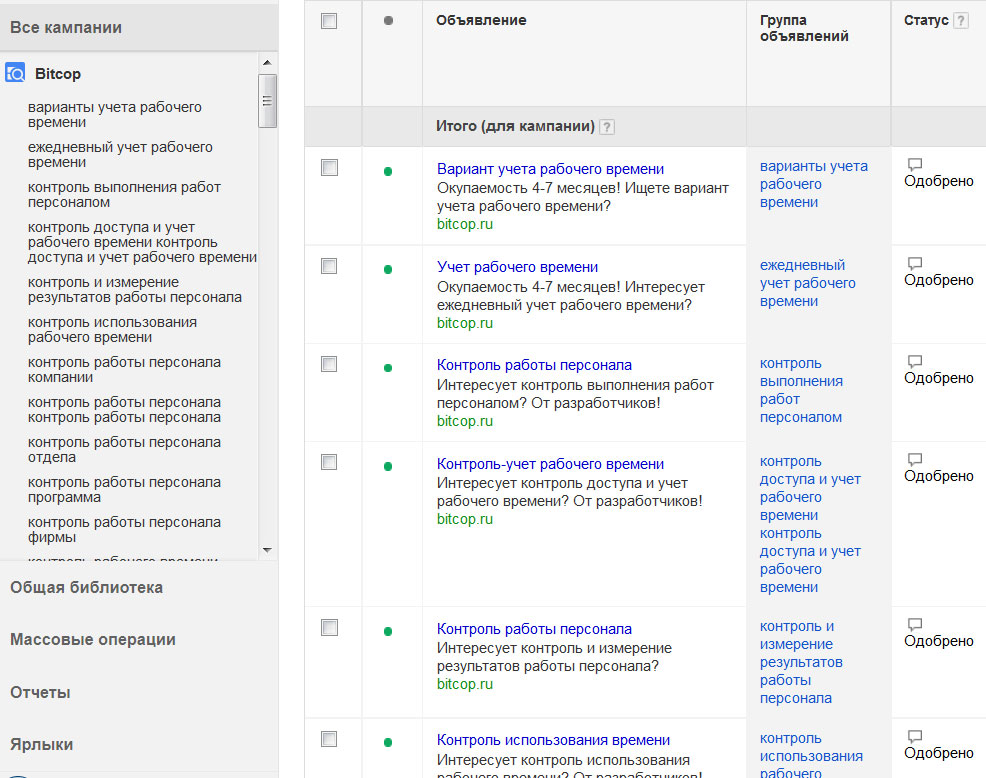Click green status dot for Контроль-учет рабочего времени
This screenshot has height=778, width=986.
[388, 466]
